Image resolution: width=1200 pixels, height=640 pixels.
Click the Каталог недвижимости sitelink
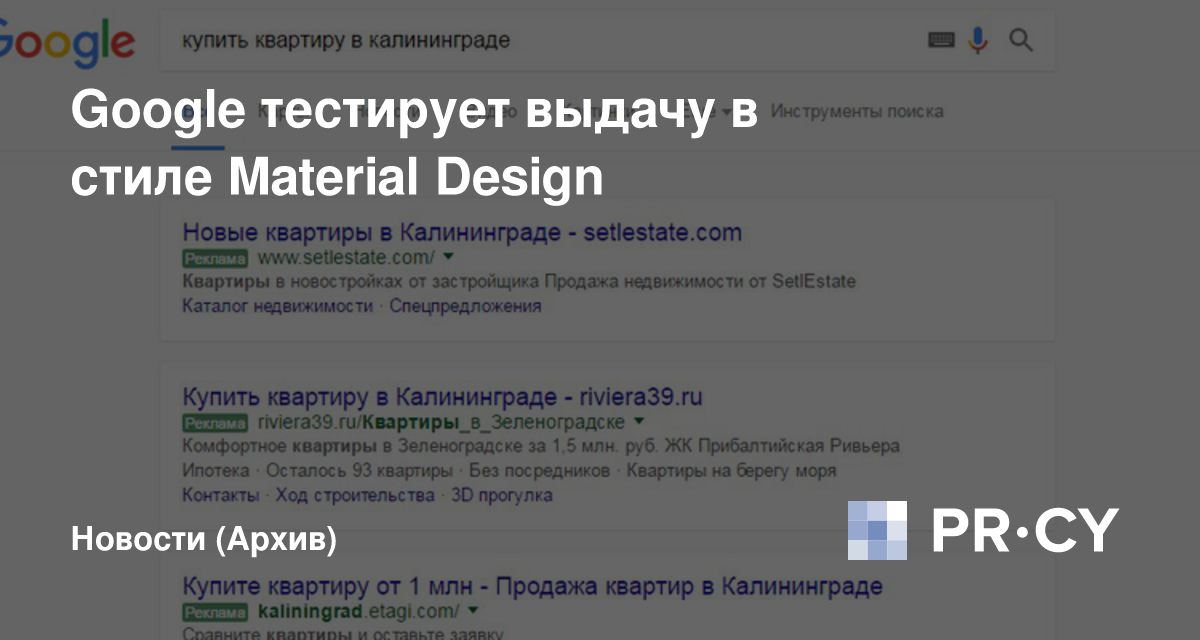click(277, 306)
